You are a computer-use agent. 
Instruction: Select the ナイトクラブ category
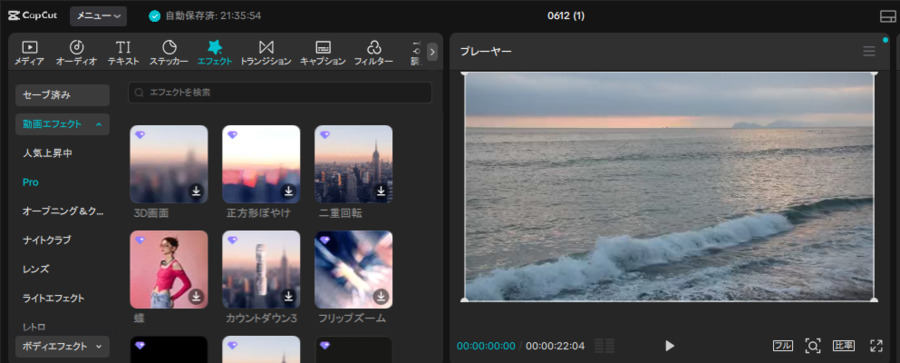click(47, 240)
